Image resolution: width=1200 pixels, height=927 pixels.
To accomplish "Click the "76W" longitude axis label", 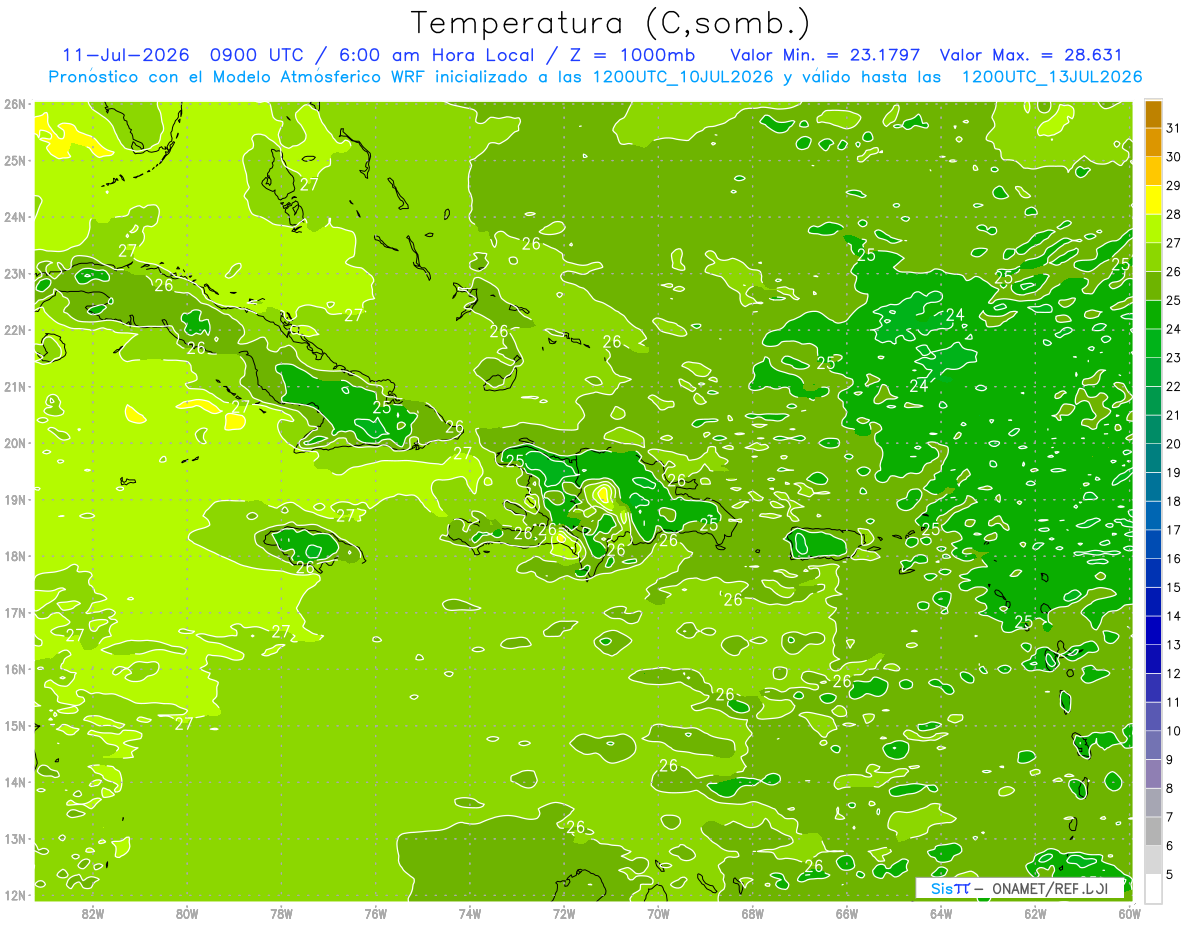I will [x=376, y=913].
